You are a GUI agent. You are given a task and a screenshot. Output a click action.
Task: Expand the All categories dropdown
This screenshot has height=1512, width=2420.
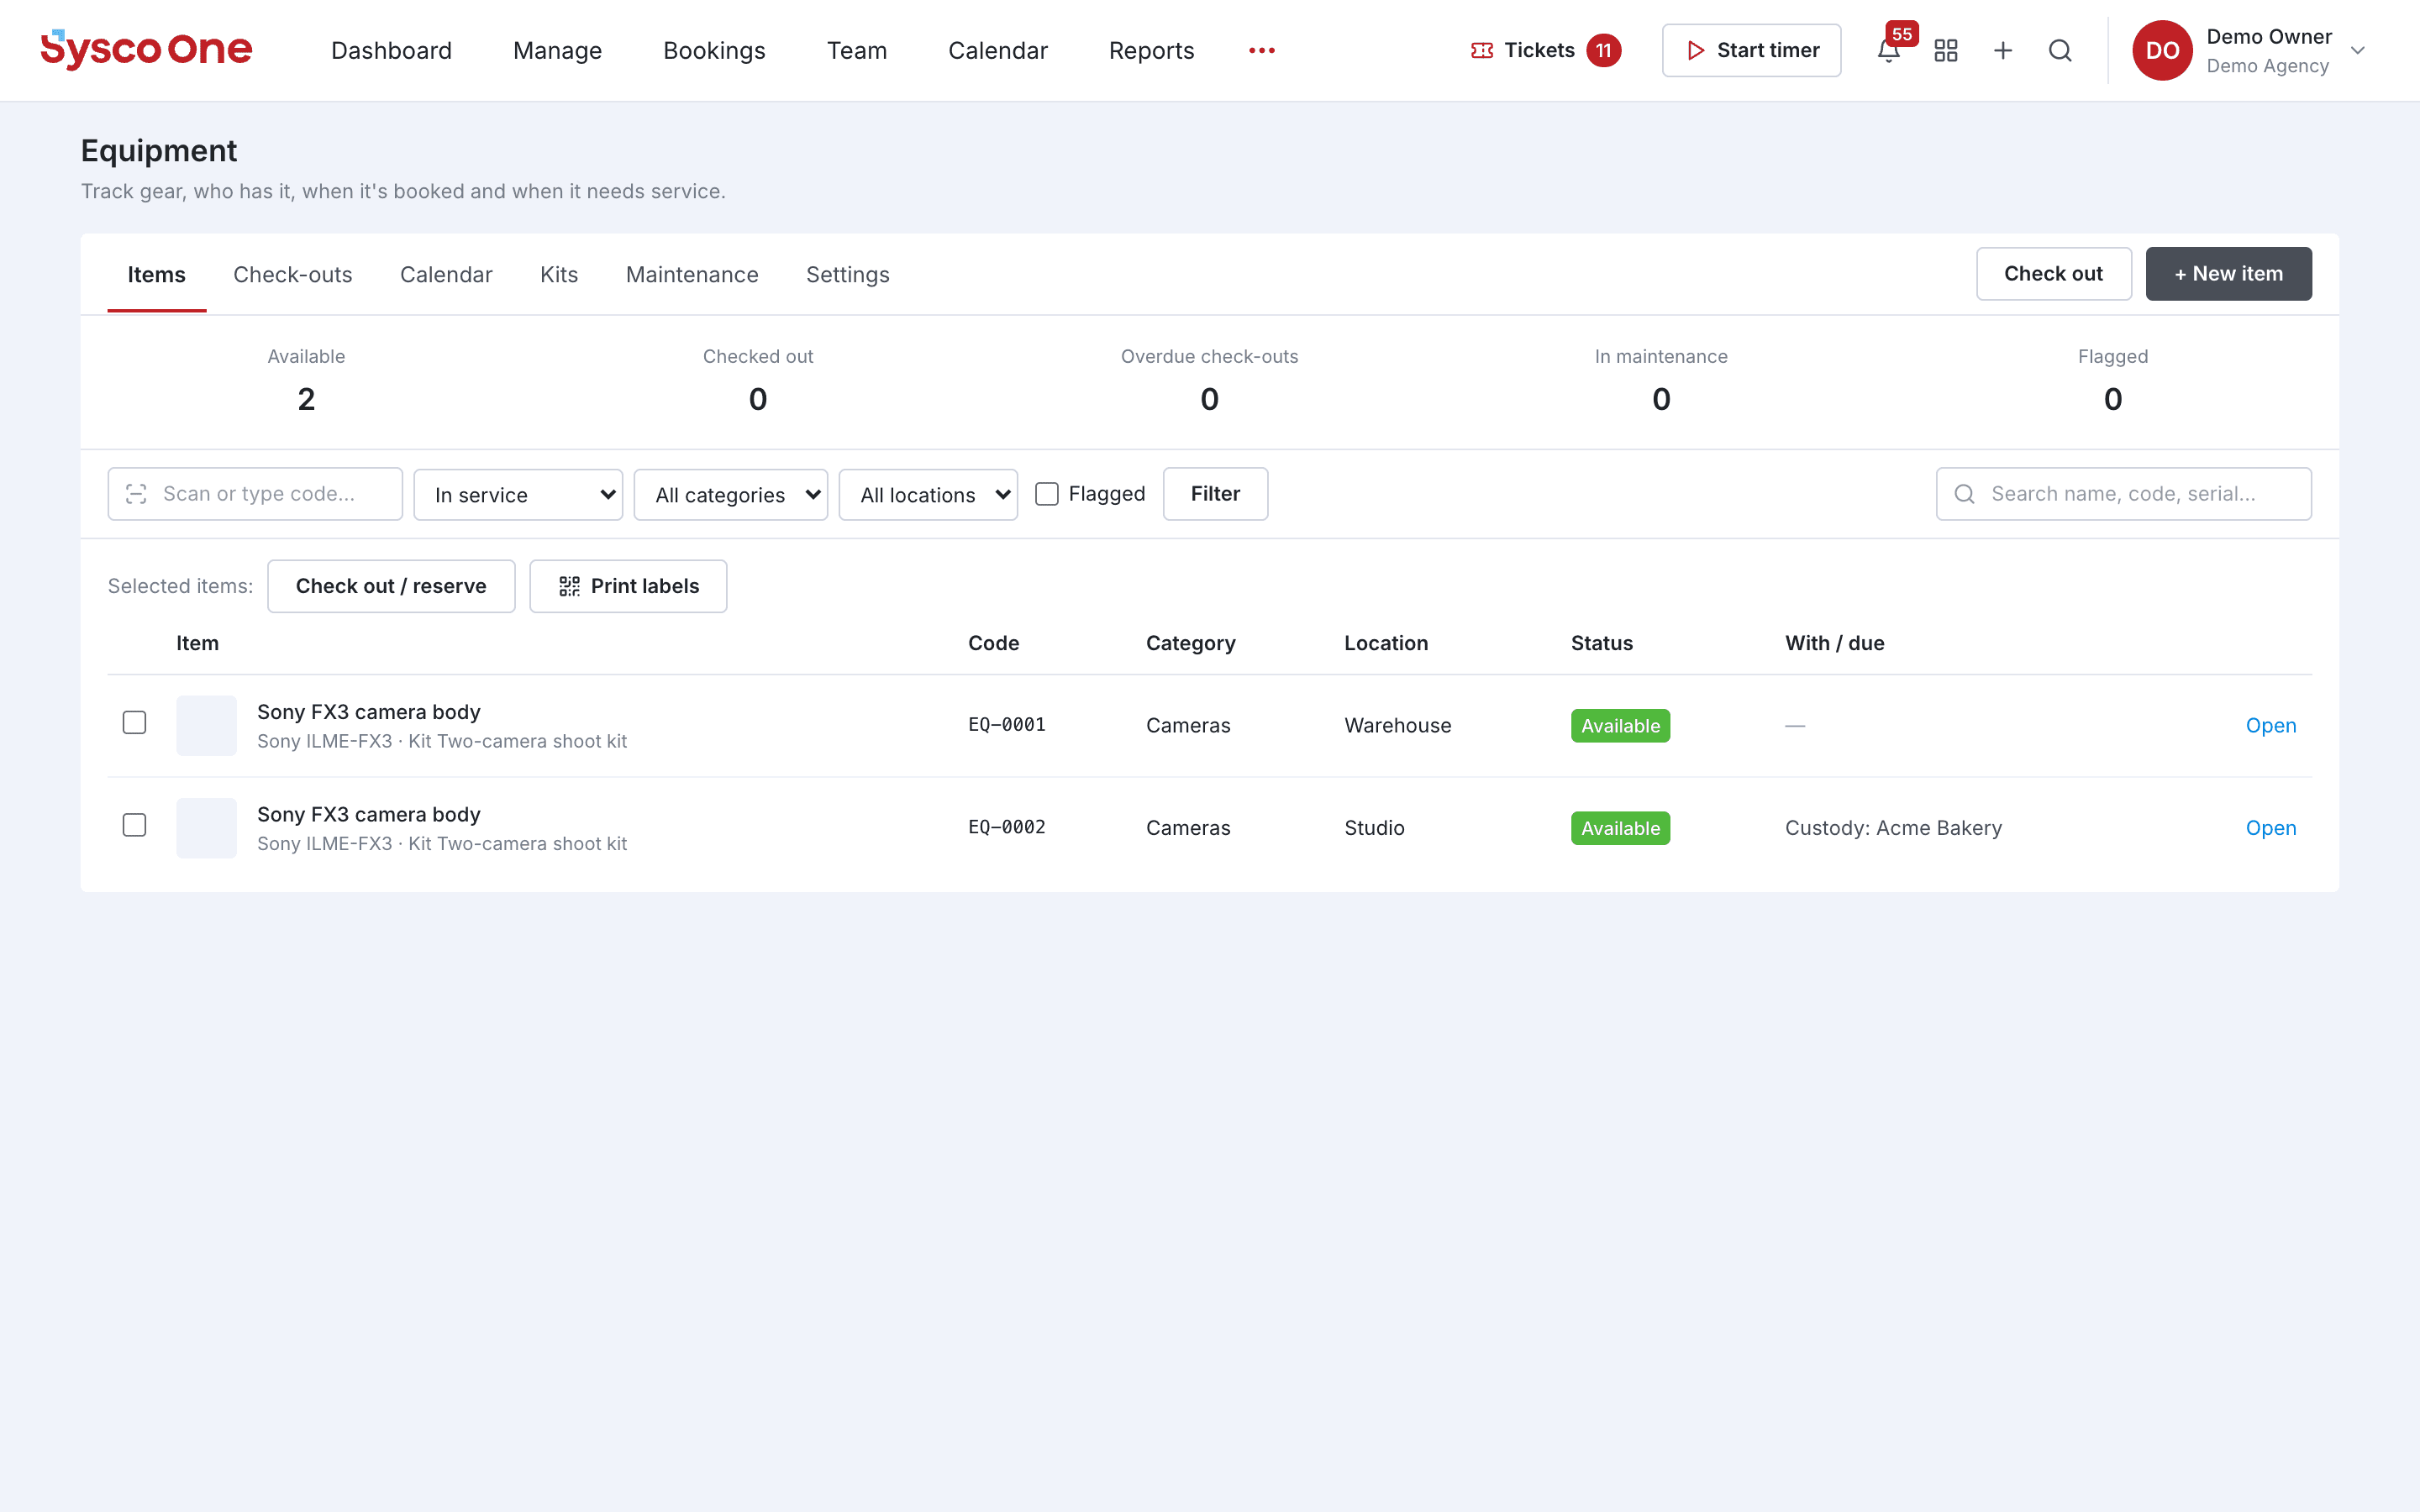[x=731, y=495]
